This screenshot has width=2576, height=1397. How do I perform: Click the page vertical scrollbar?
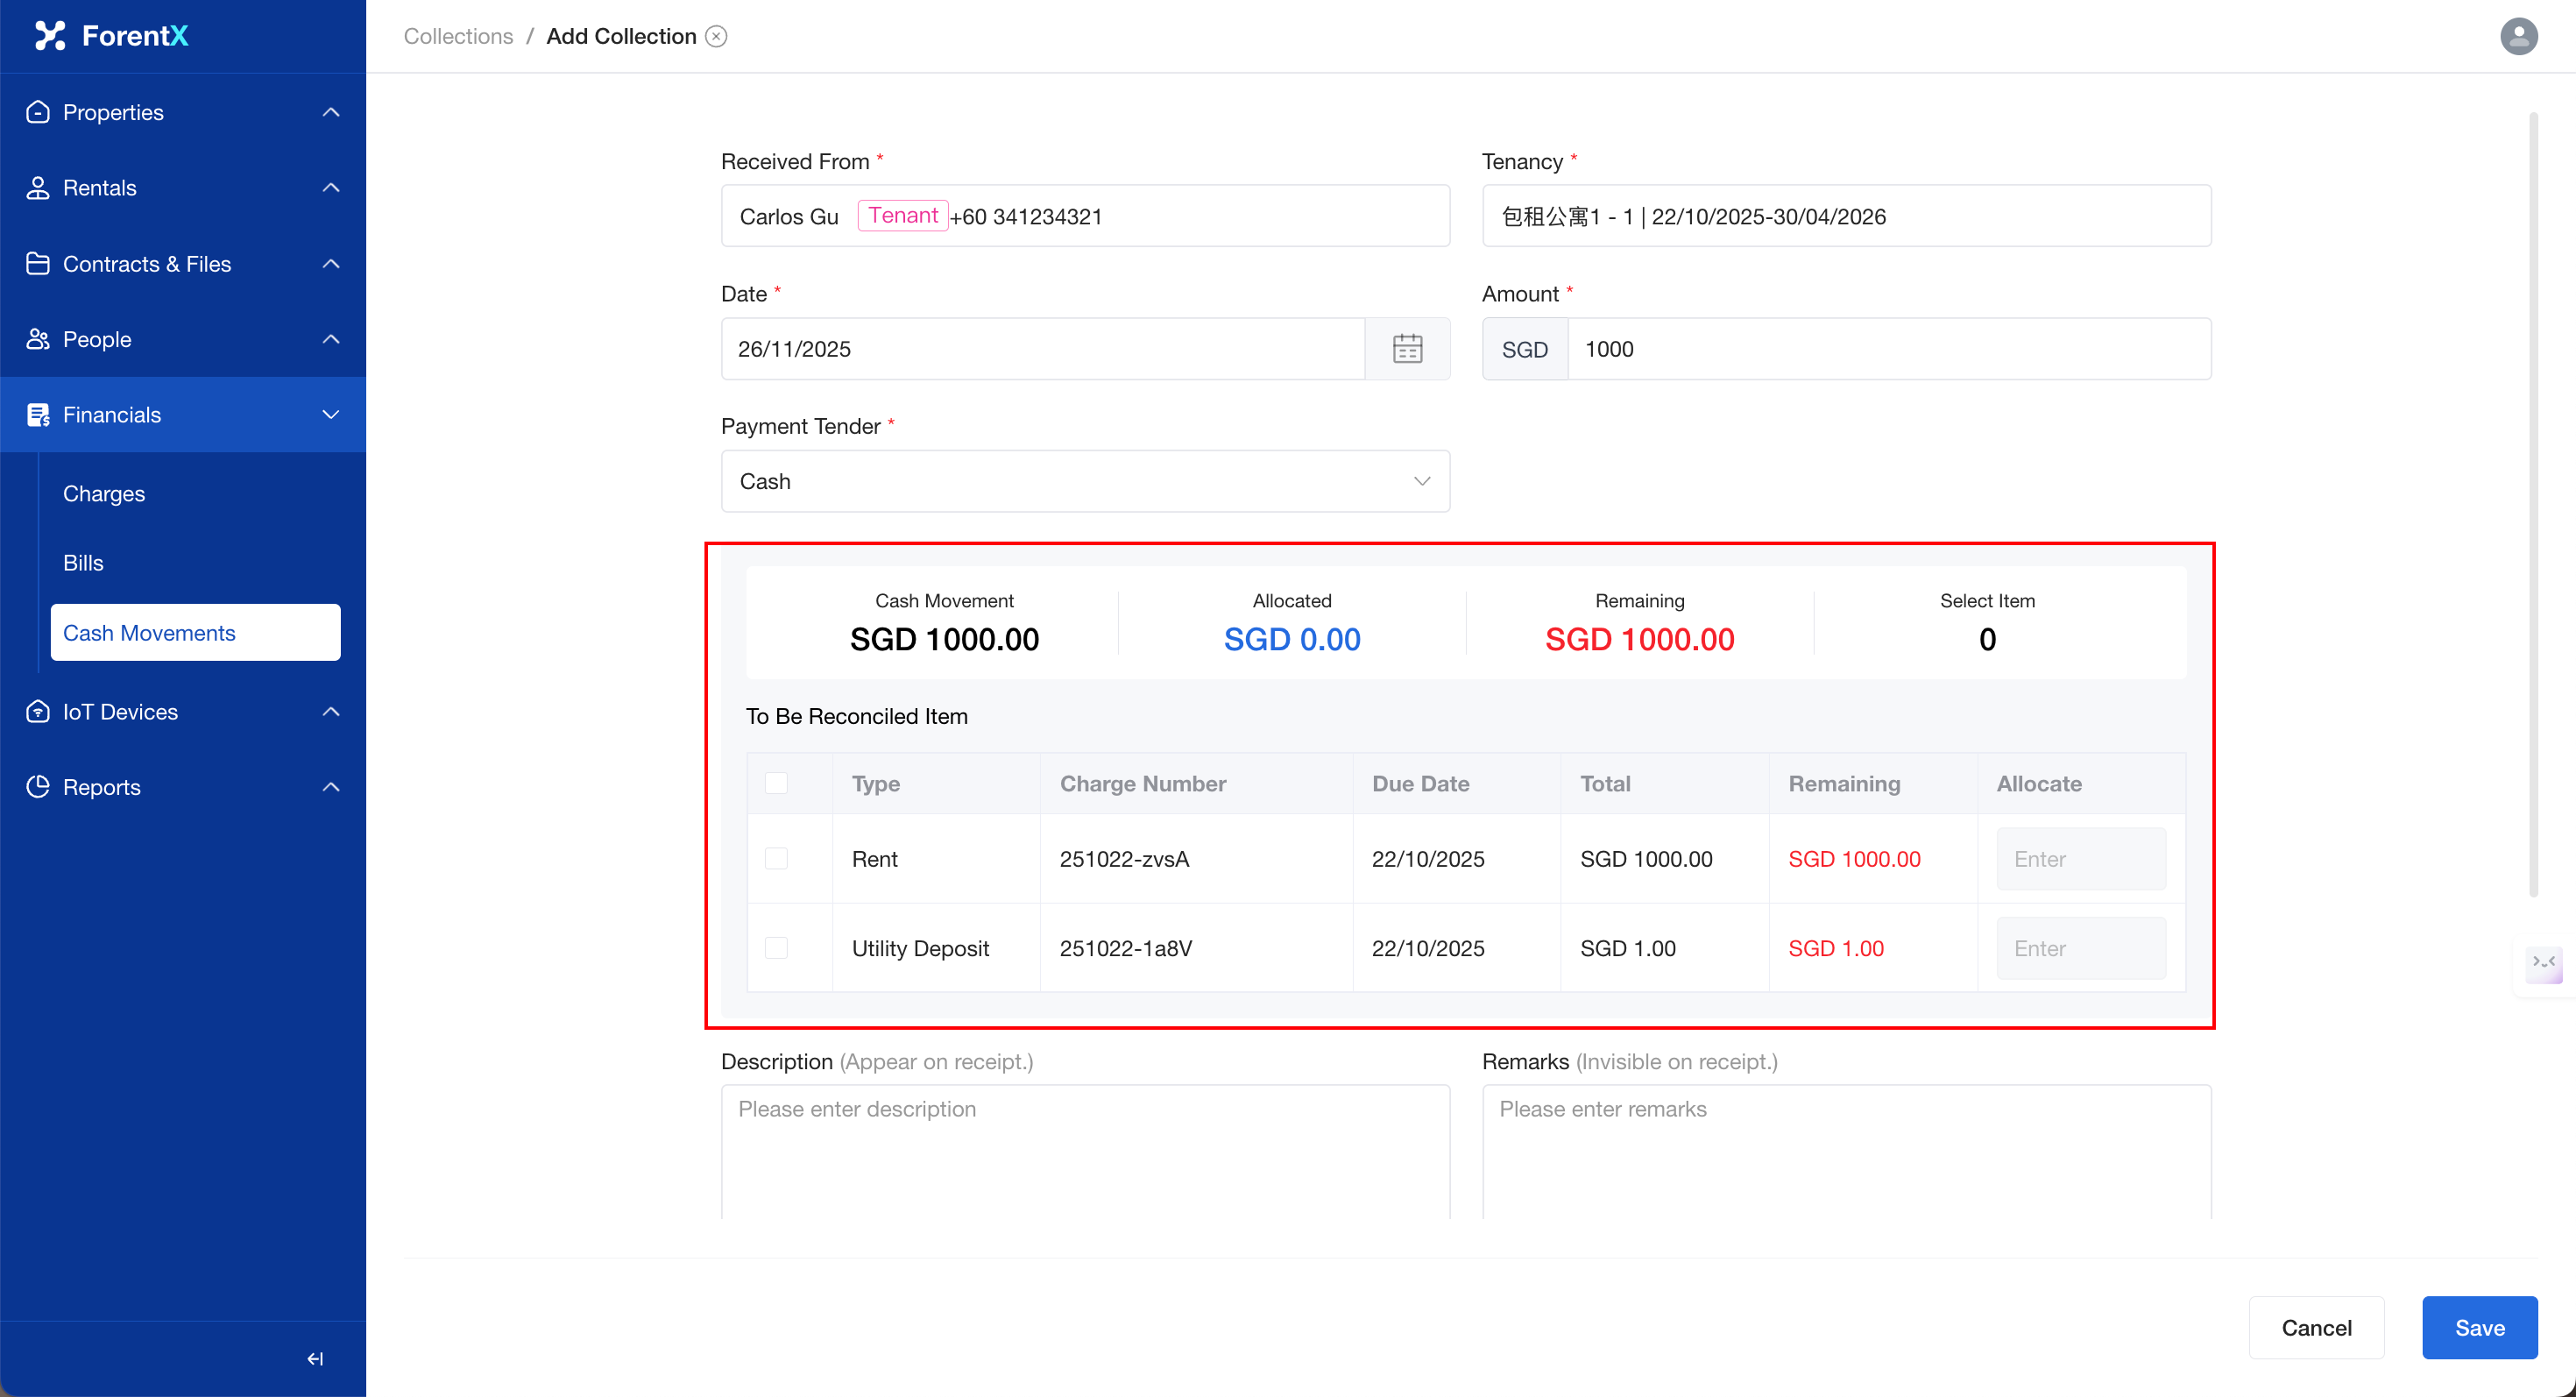[2533, 500]
